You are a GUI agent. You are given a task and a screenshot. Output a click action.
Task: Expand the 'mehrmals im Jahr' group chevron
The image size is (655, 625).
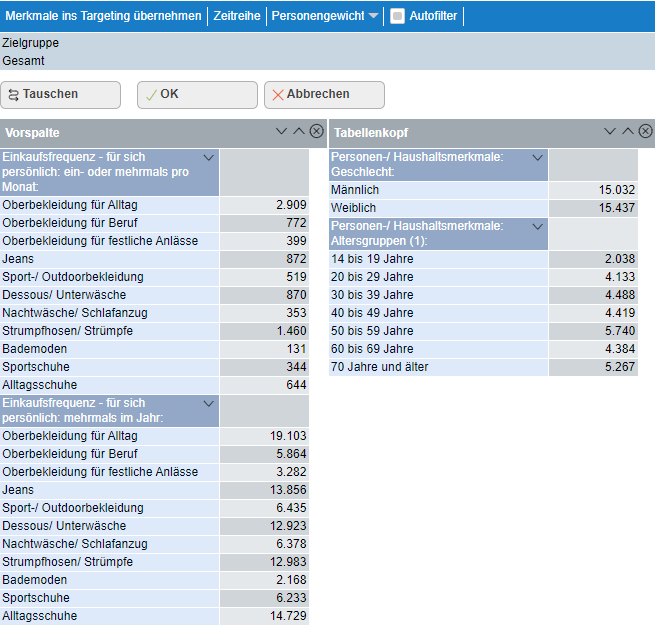coord(208,404)
